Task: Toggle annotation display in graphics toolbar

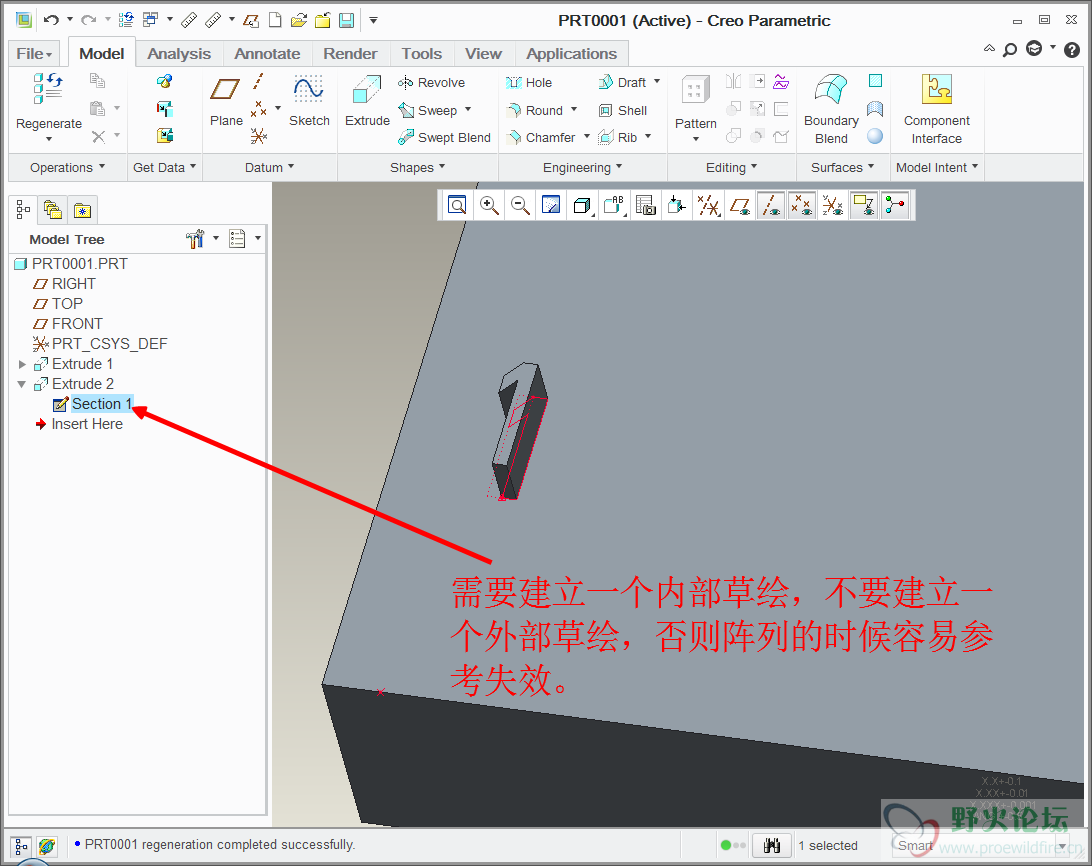Action: [x=864, y=206]
